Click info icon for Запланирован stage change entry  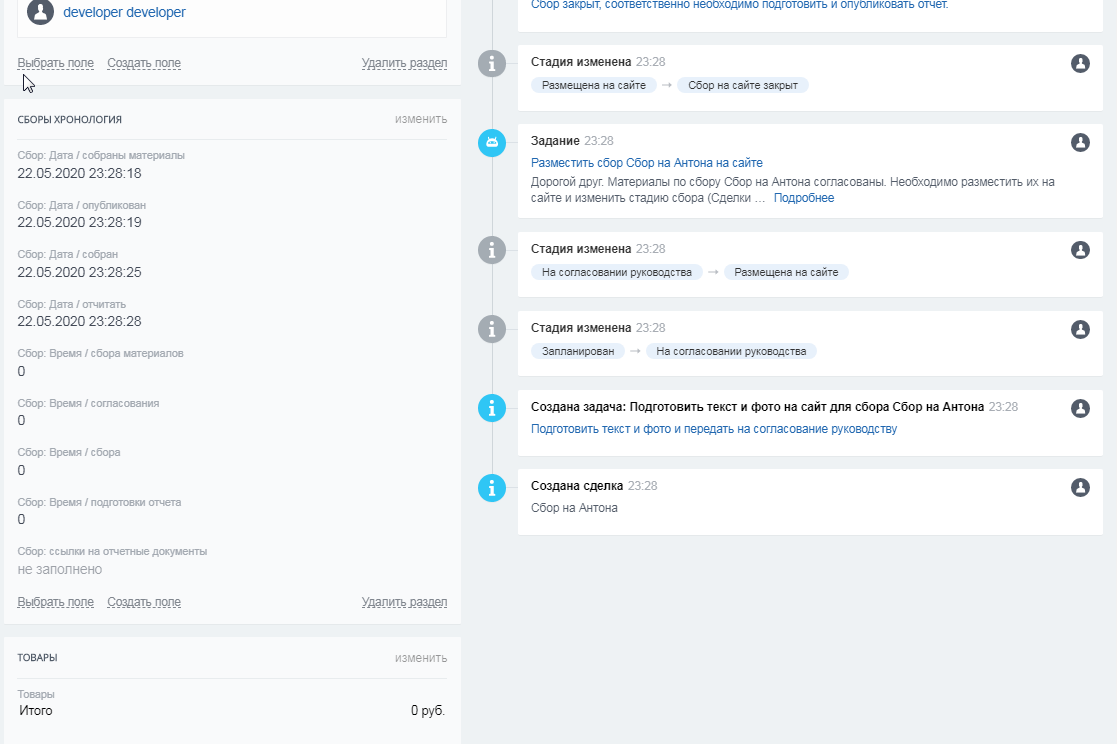(491, 329)
